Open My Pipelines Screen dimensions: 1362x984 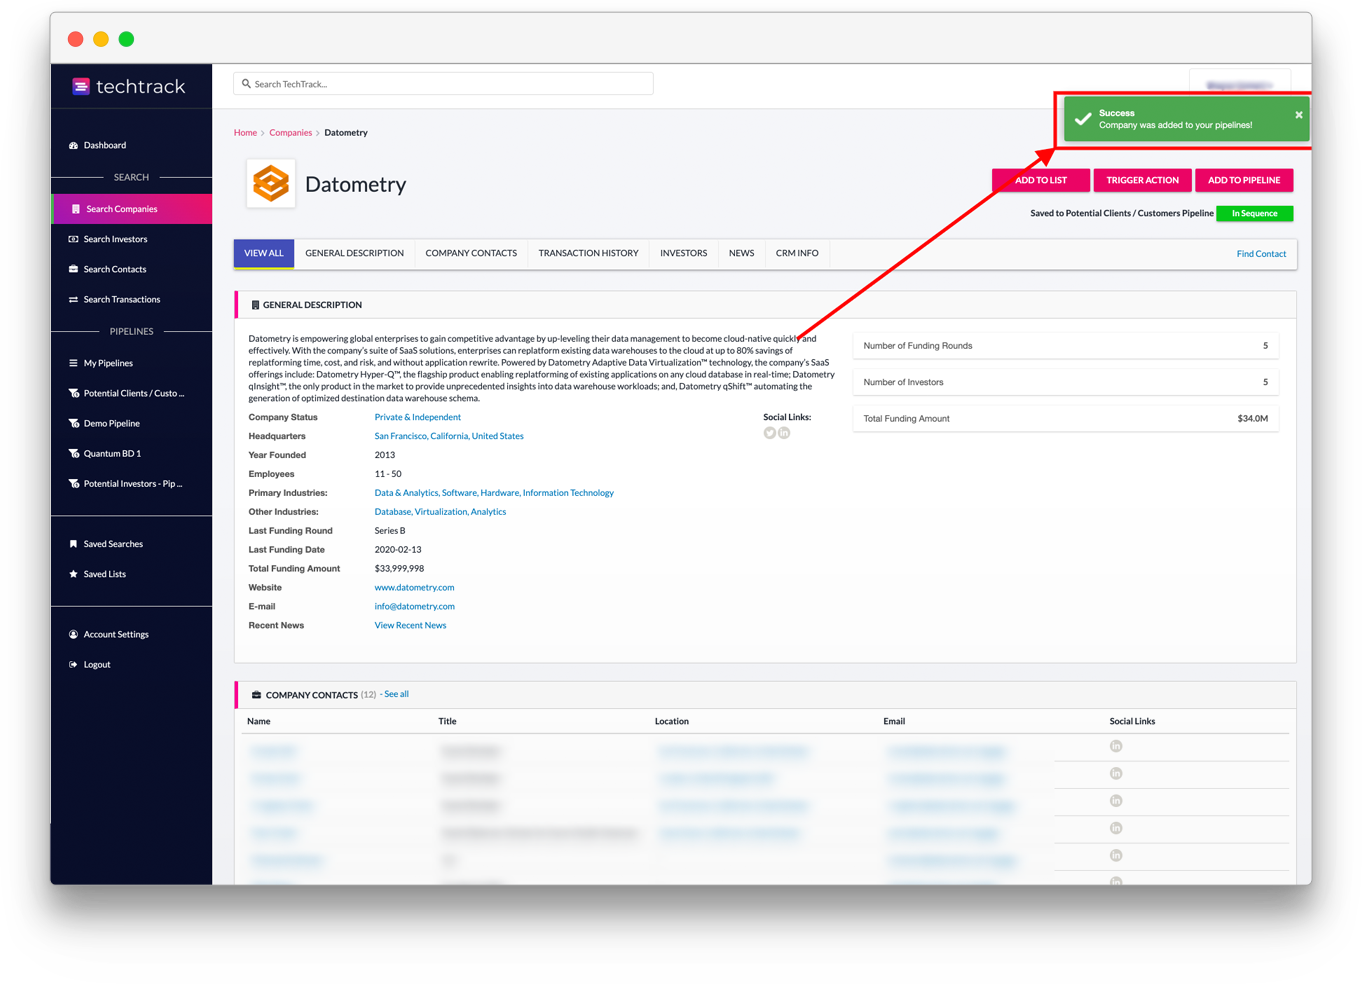pyautogui.click(x=109, y=363)
